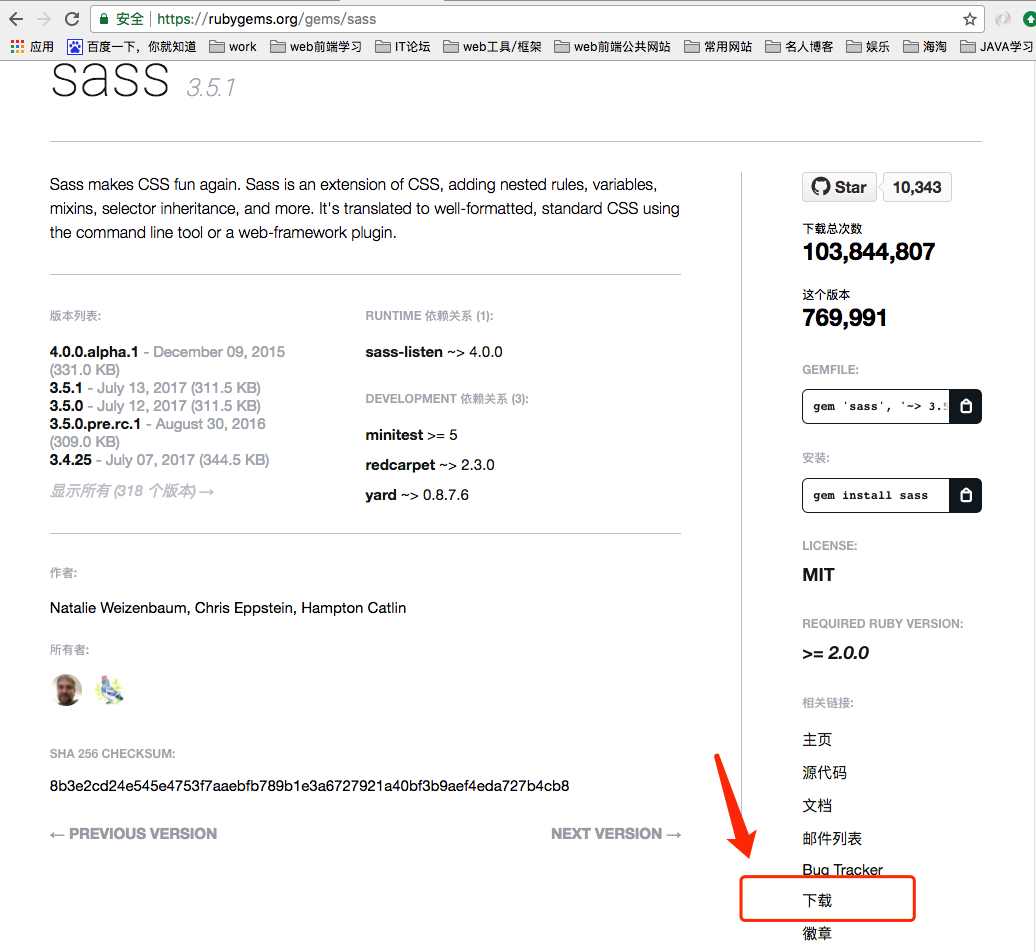The height and width of the screenshot is (952, 1036).
Task: Open the redcarpet dependency
Action: [x=400, y=465]
